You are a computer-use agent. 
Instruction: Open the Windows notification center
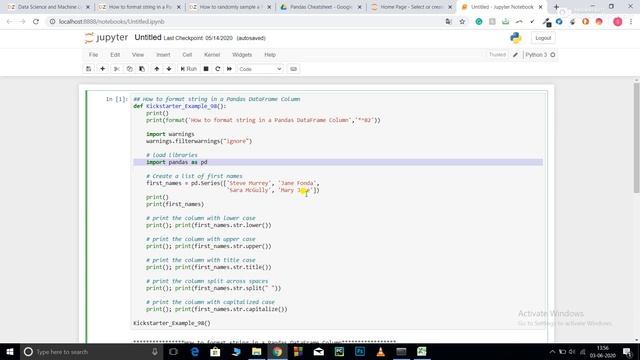point(628,351)
